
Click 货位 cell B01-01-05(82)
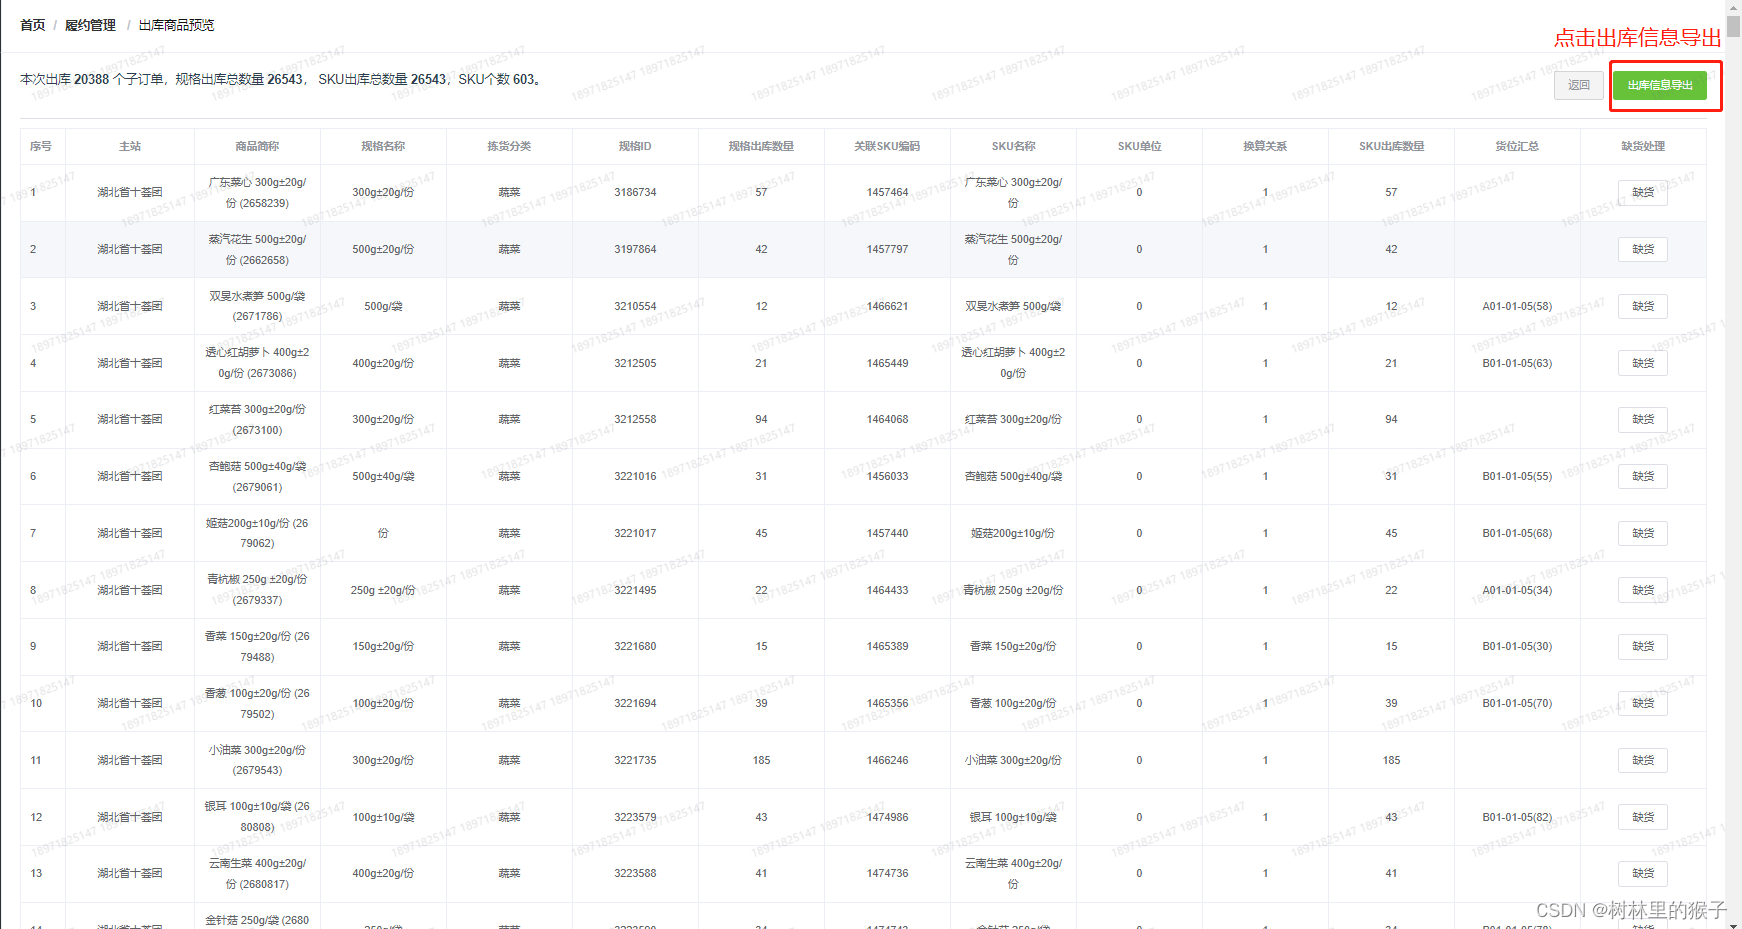1517,817
